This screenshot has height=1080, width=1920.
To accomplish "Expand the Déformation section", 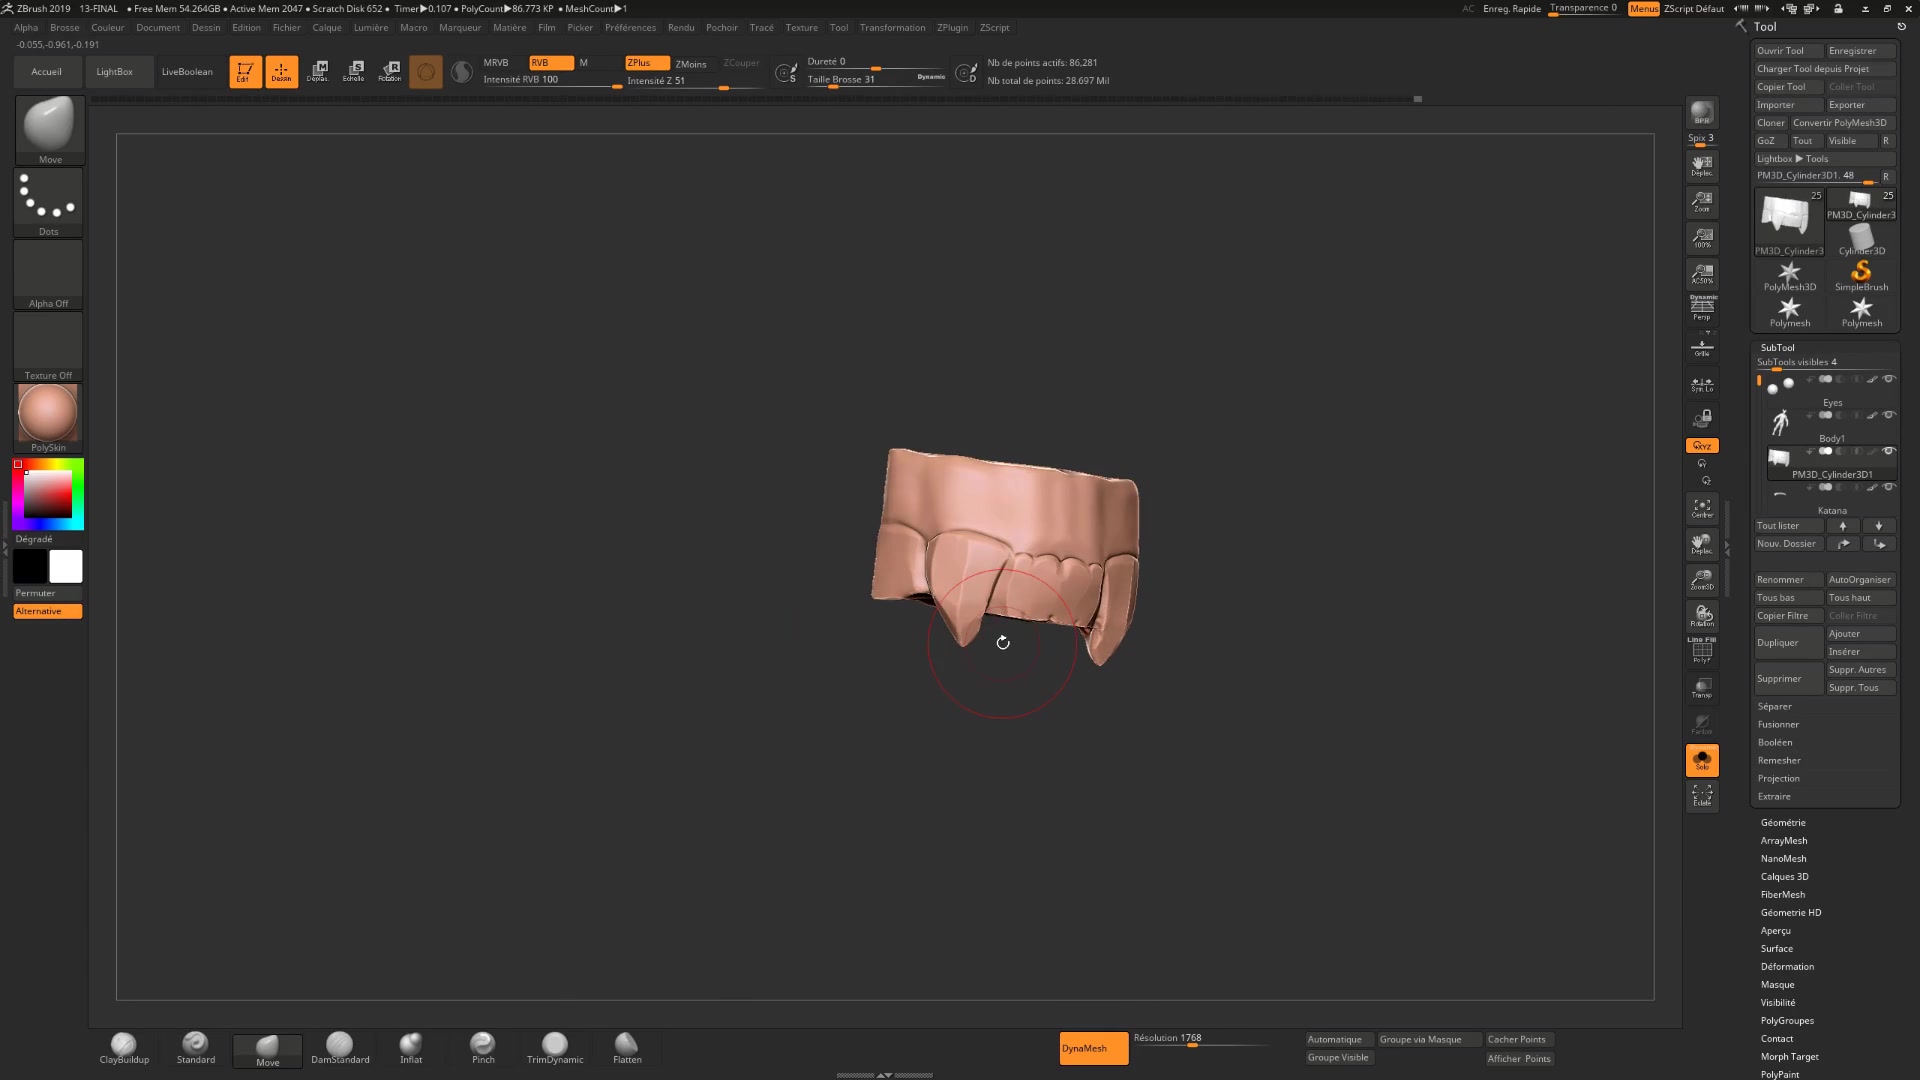I will 1787,965.
